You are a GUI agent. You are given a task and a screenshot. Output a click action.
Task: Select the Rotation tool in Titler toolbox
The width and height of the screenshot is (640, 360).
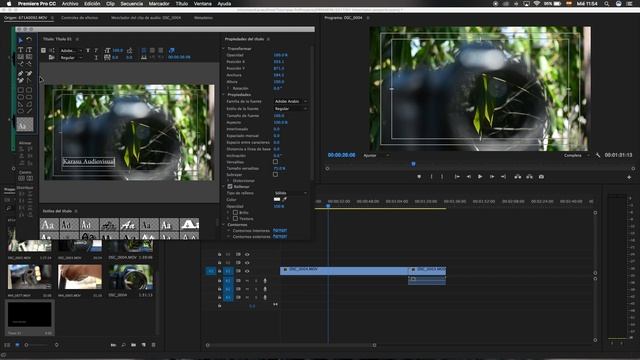coord(29,40)
